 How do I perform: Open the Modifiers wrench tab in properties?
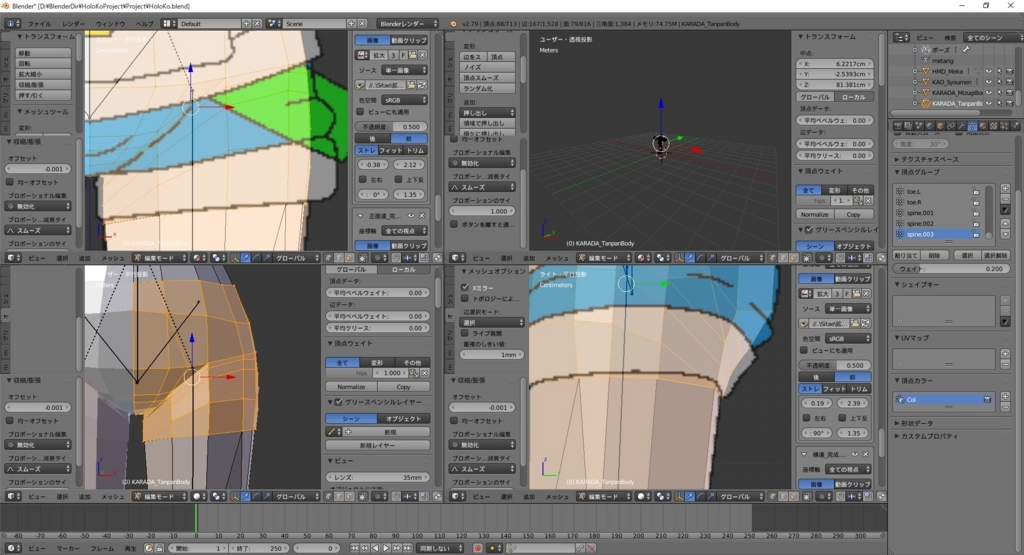click(961, 125)
